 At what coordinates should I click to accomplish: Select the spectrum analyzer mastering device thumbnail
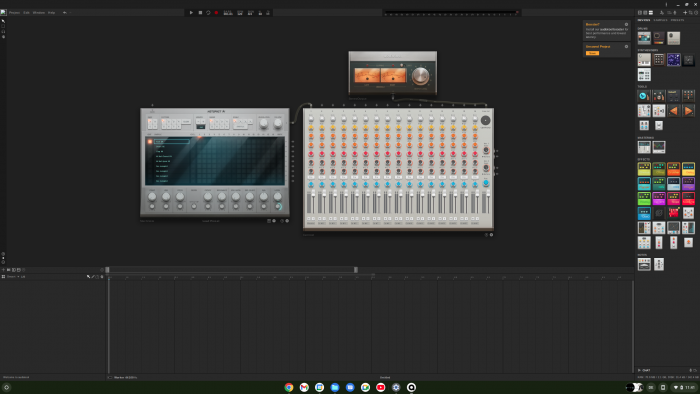click(659, 147)
